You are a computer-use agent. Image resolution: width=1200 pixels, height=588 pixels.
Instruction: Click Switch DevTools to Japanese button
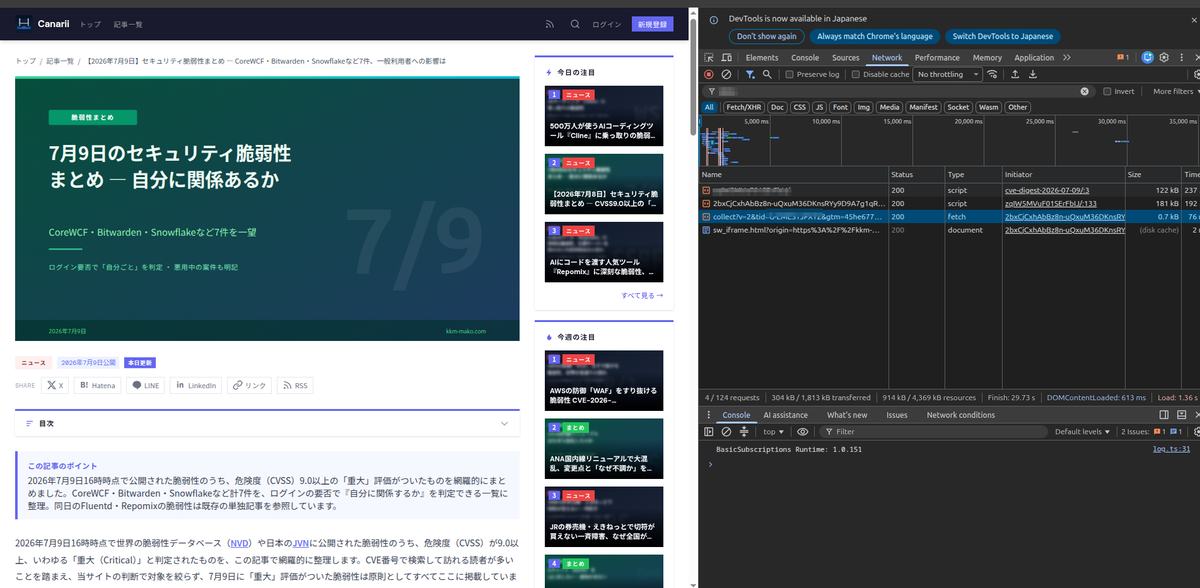[x=1001, y=36]
